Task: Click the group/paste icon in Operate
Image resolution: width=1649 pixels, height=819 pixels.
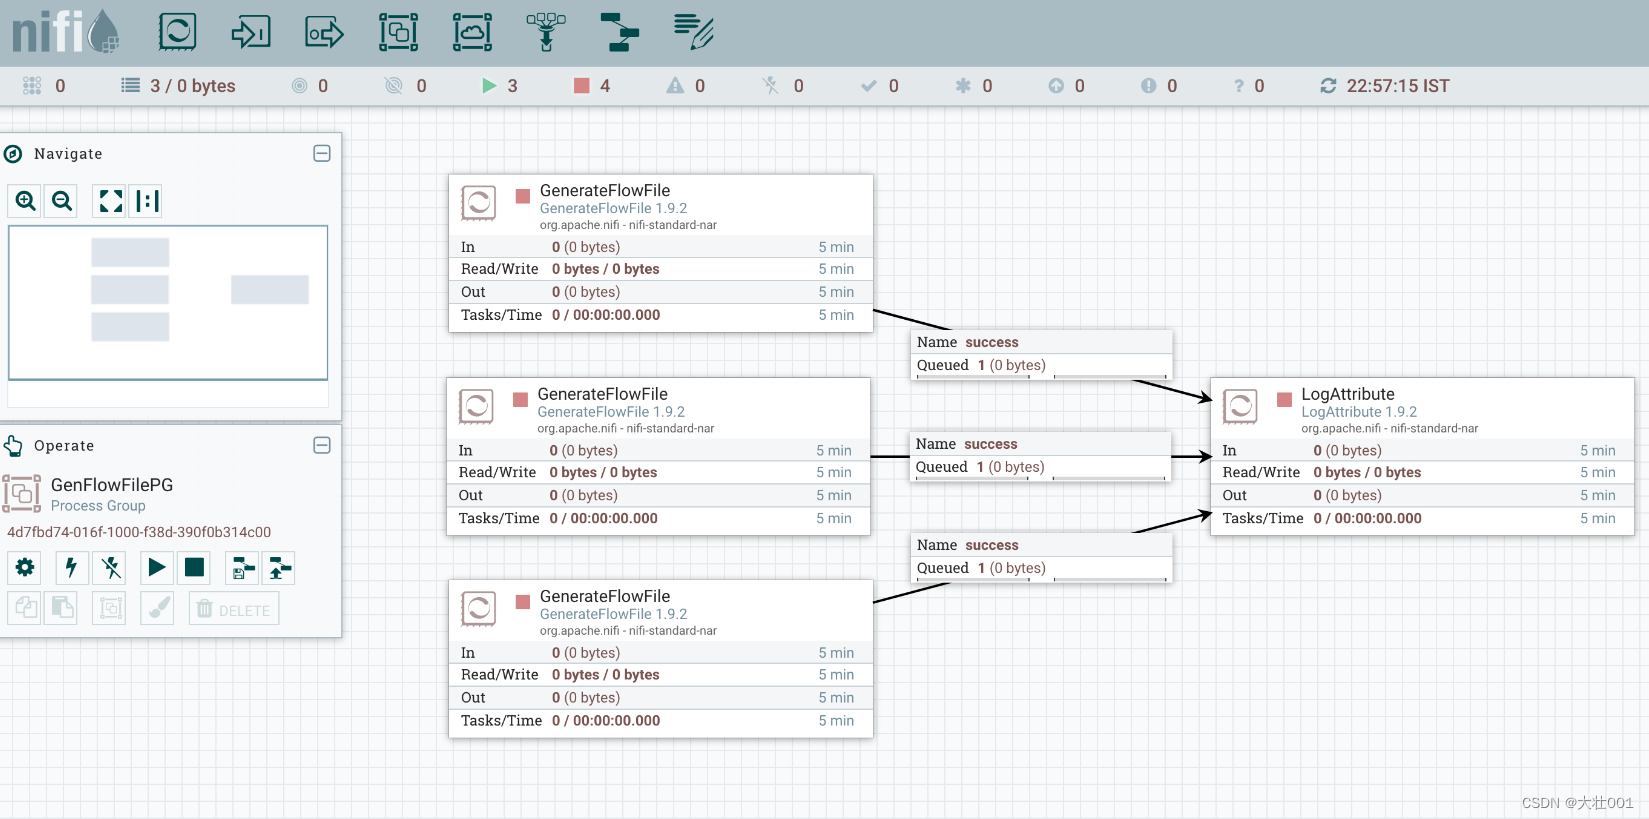Action: click(109, 608)
